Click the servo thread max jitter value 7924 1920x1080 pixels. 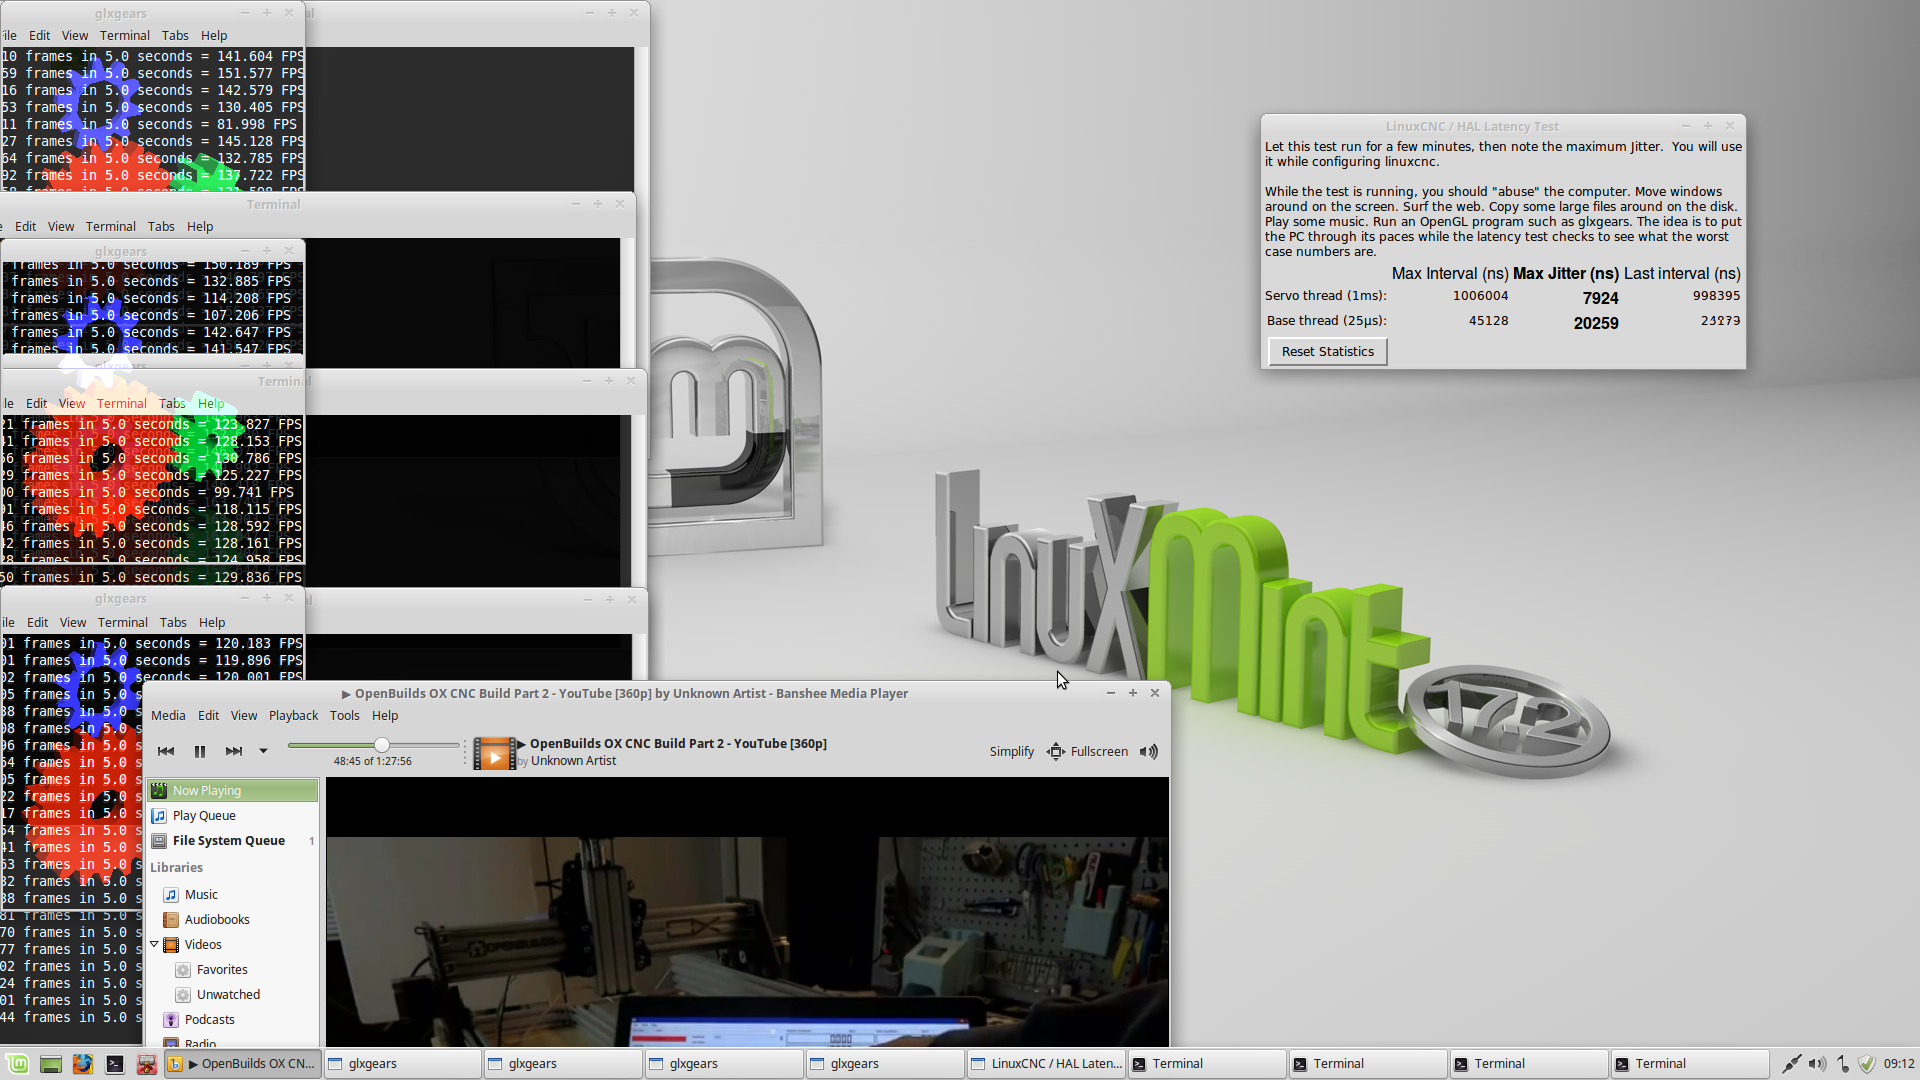point(1600,298)
